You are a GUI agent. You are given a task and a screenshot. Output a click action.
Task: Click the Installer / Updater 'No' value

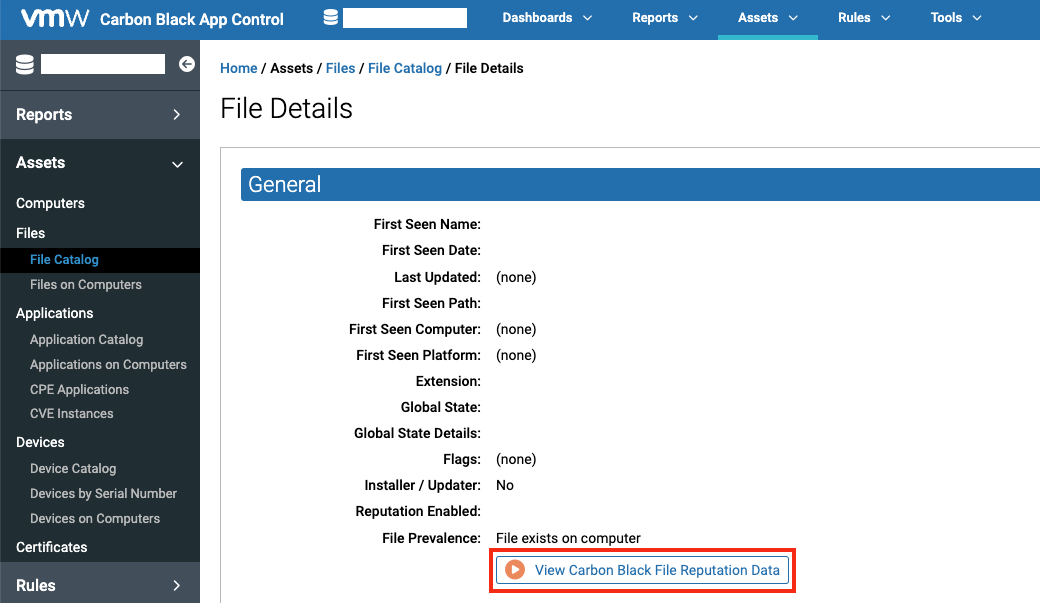(505, 486)
